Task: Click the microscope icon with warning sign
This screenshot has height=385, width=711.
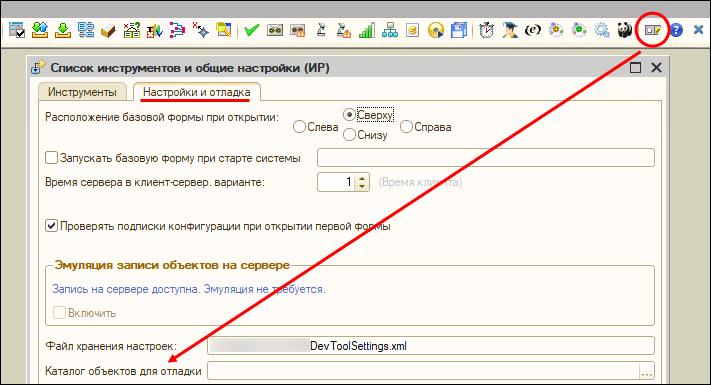Action: tap(344, 30)
